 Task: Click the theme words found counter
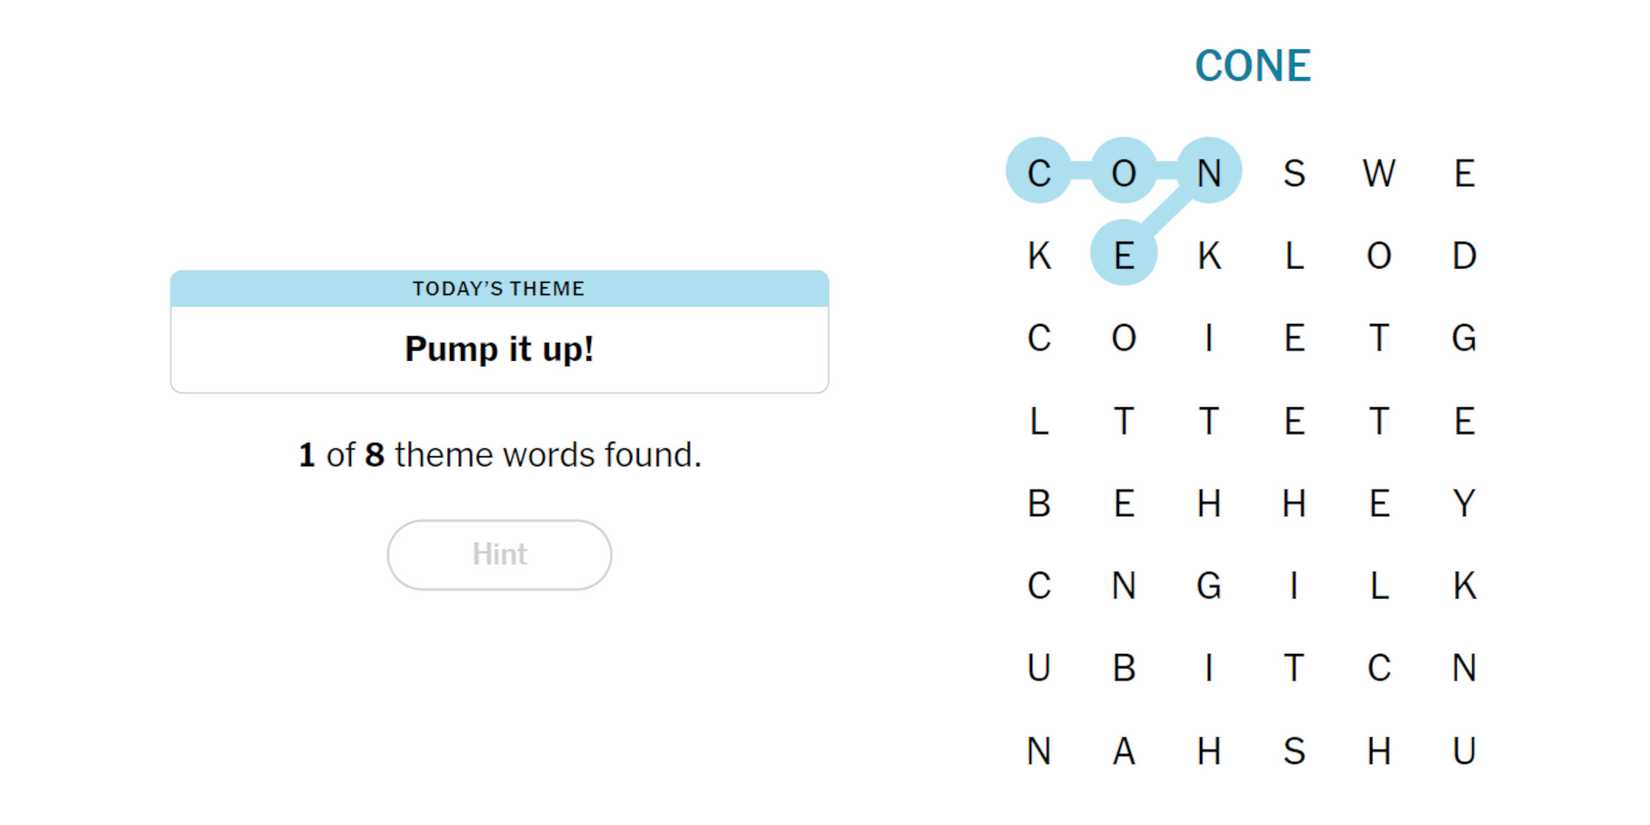pos(499,455)
